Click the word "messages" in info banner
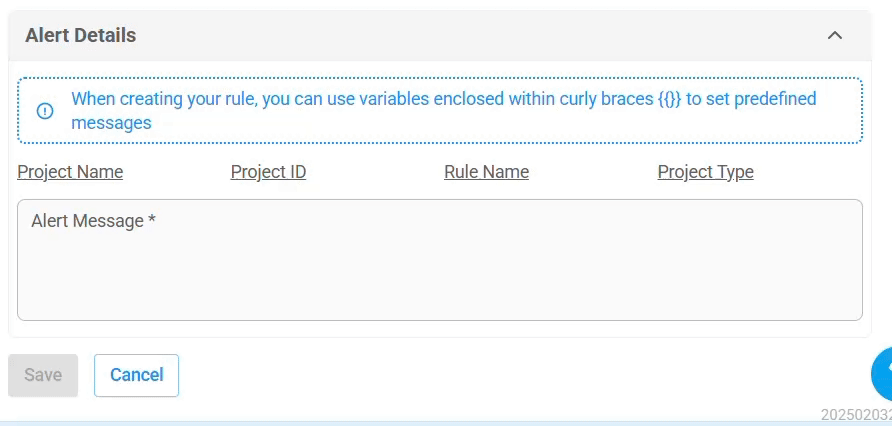Viewport: 892px width, 426px height. pyautogui.click(x=112, y=123)
